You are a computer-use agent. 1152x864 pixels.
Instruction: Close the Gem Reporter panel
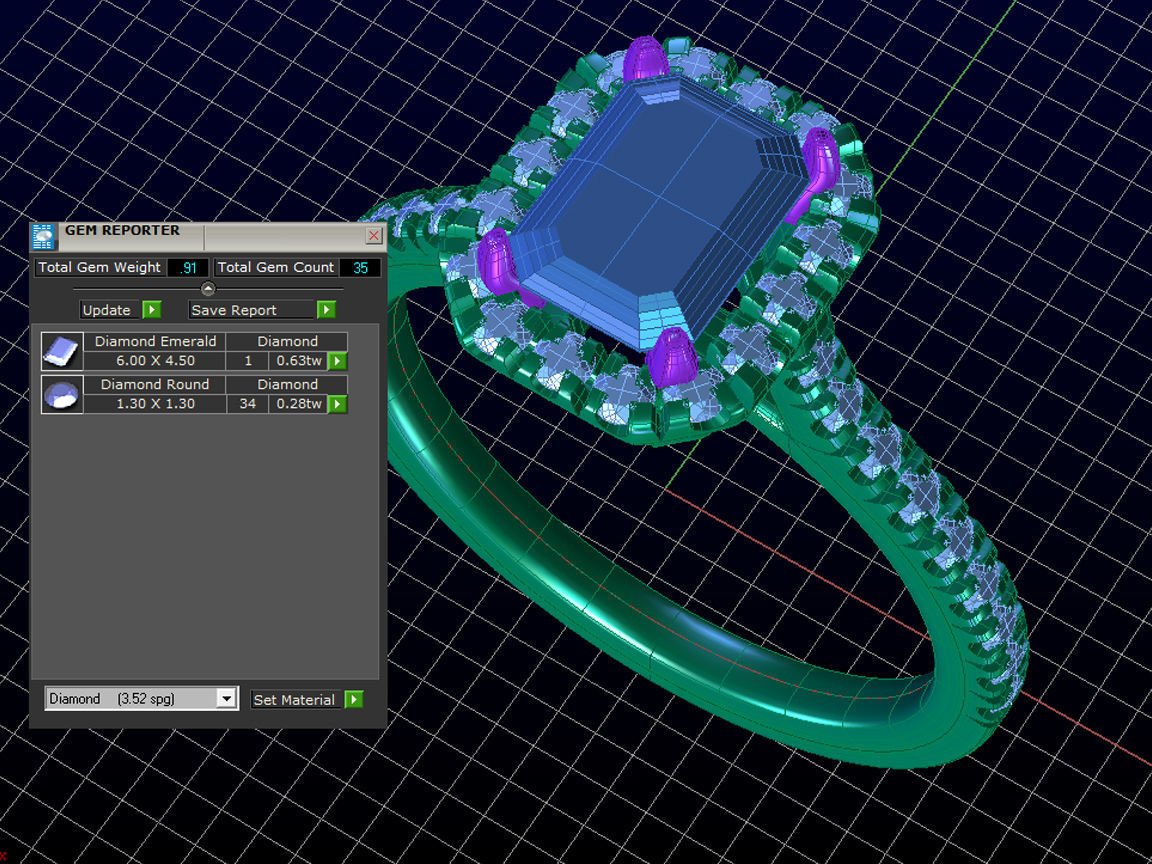pyautogui.click(x=373, y=236)
